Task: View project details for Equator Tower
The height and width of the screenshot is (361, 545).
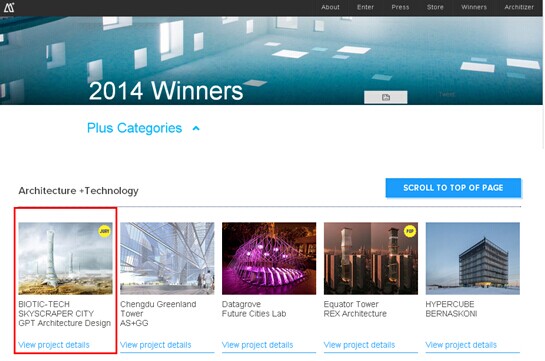Action: pyautogui.click(x=359, y=345)
